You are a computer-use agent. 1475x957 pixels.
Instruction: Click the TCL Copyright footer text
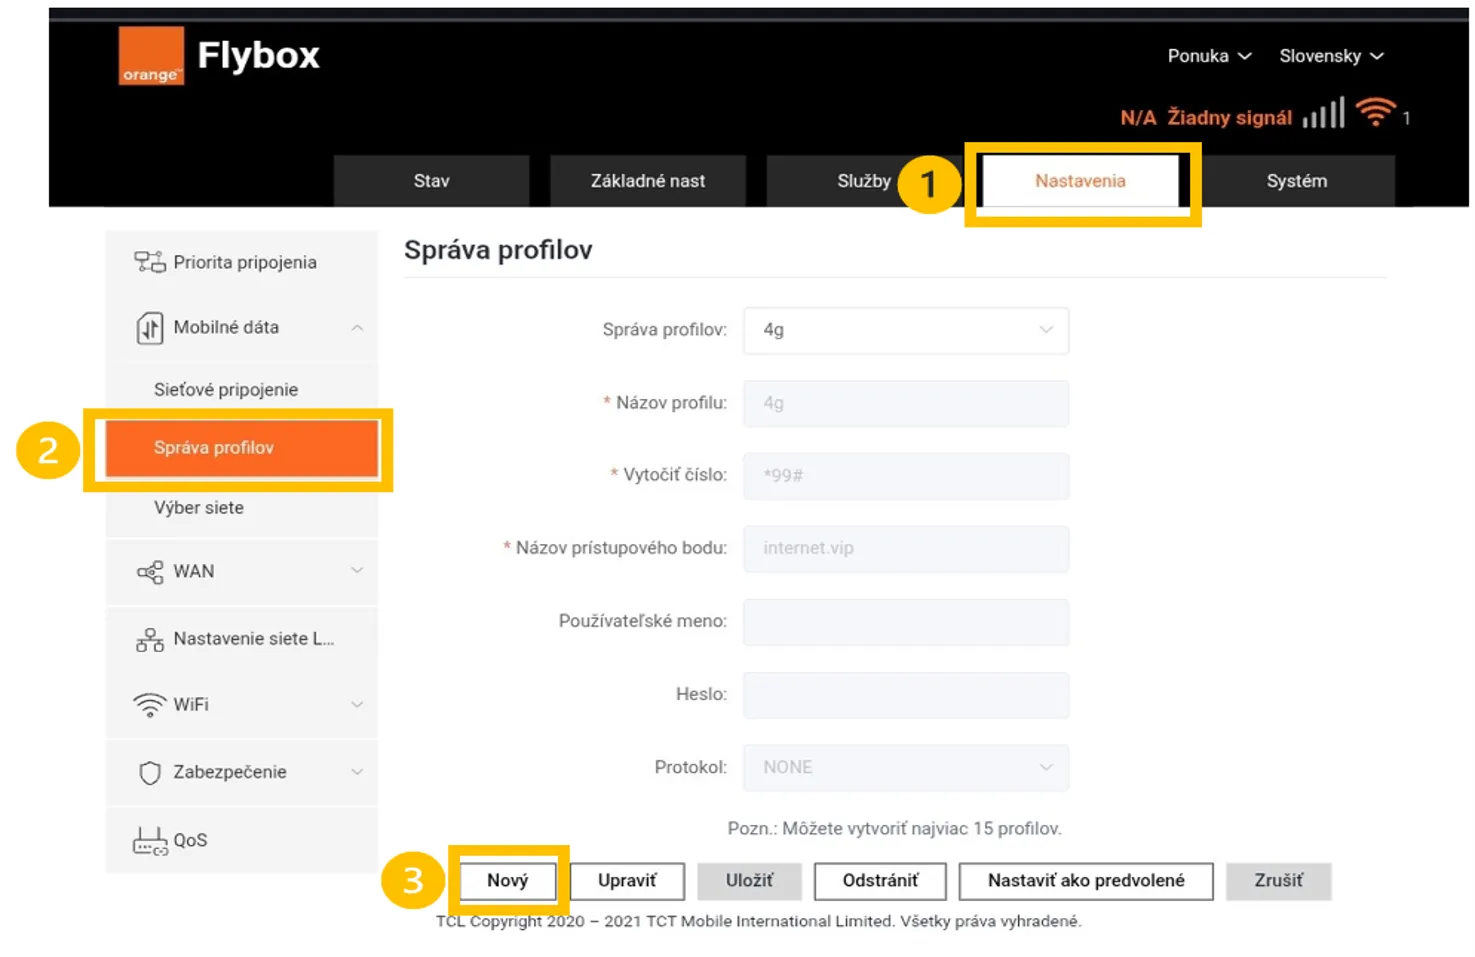[758, 921]
